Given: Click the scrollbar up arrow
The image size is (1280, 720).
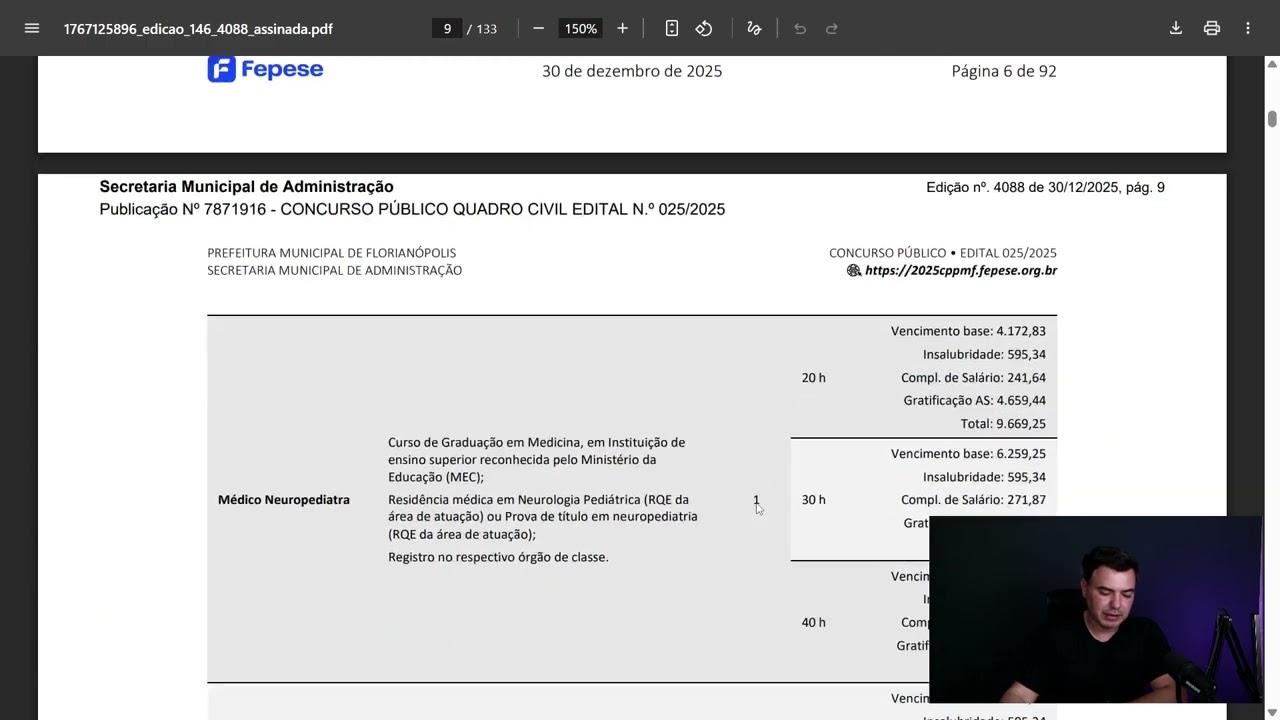Looking at the screenshot, I should pos(1272,63).
